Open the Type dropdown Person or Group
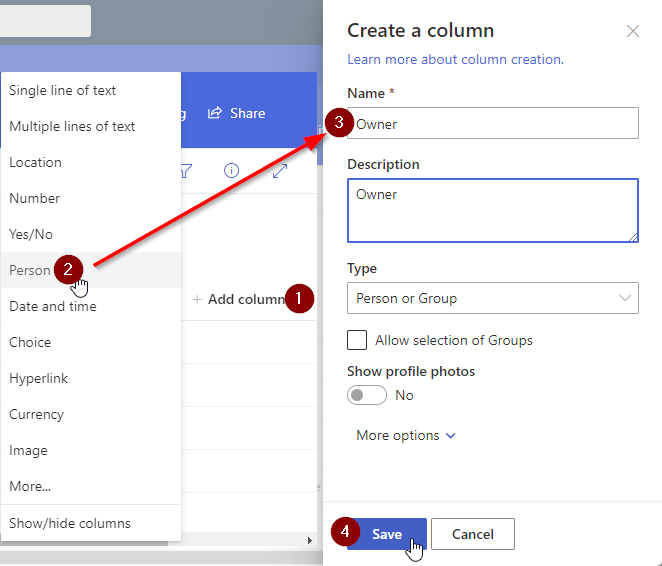Screen dimensions: 662x566 (x=492, y=298)
